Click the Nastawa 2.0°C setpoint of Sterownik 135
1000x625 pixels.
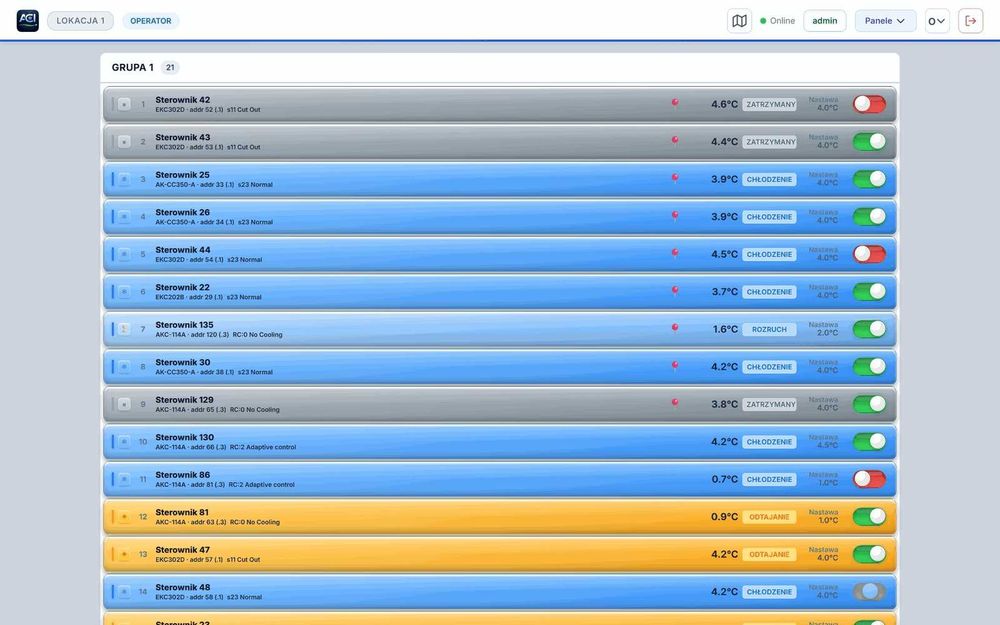pyautogui.click(x=823, y=329)
